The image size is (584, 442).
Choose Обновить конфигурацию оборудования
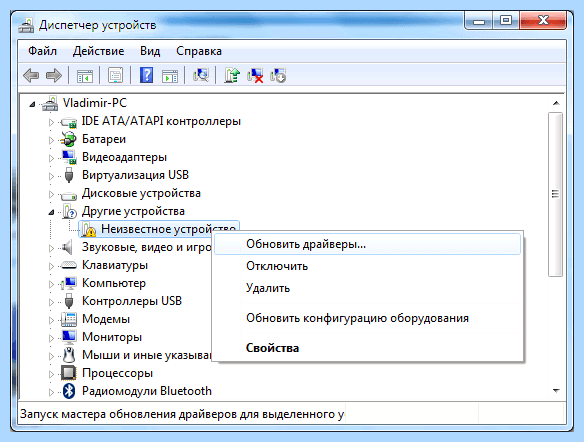pyautogui.click(x=367, y=318)
